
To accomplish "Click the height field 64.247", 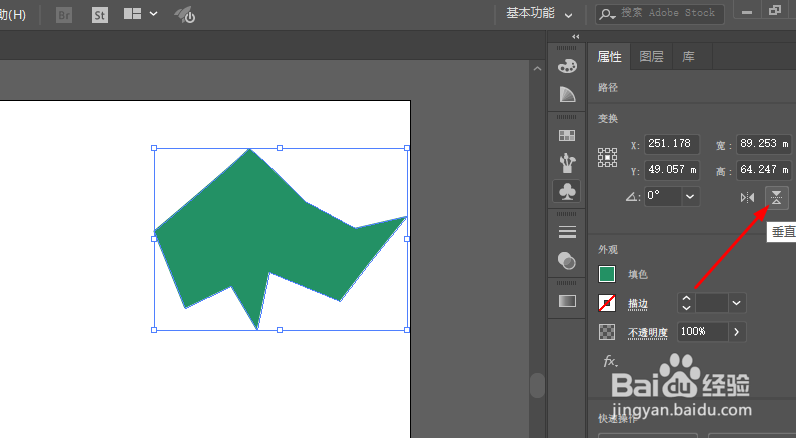I will pos(764,170).
